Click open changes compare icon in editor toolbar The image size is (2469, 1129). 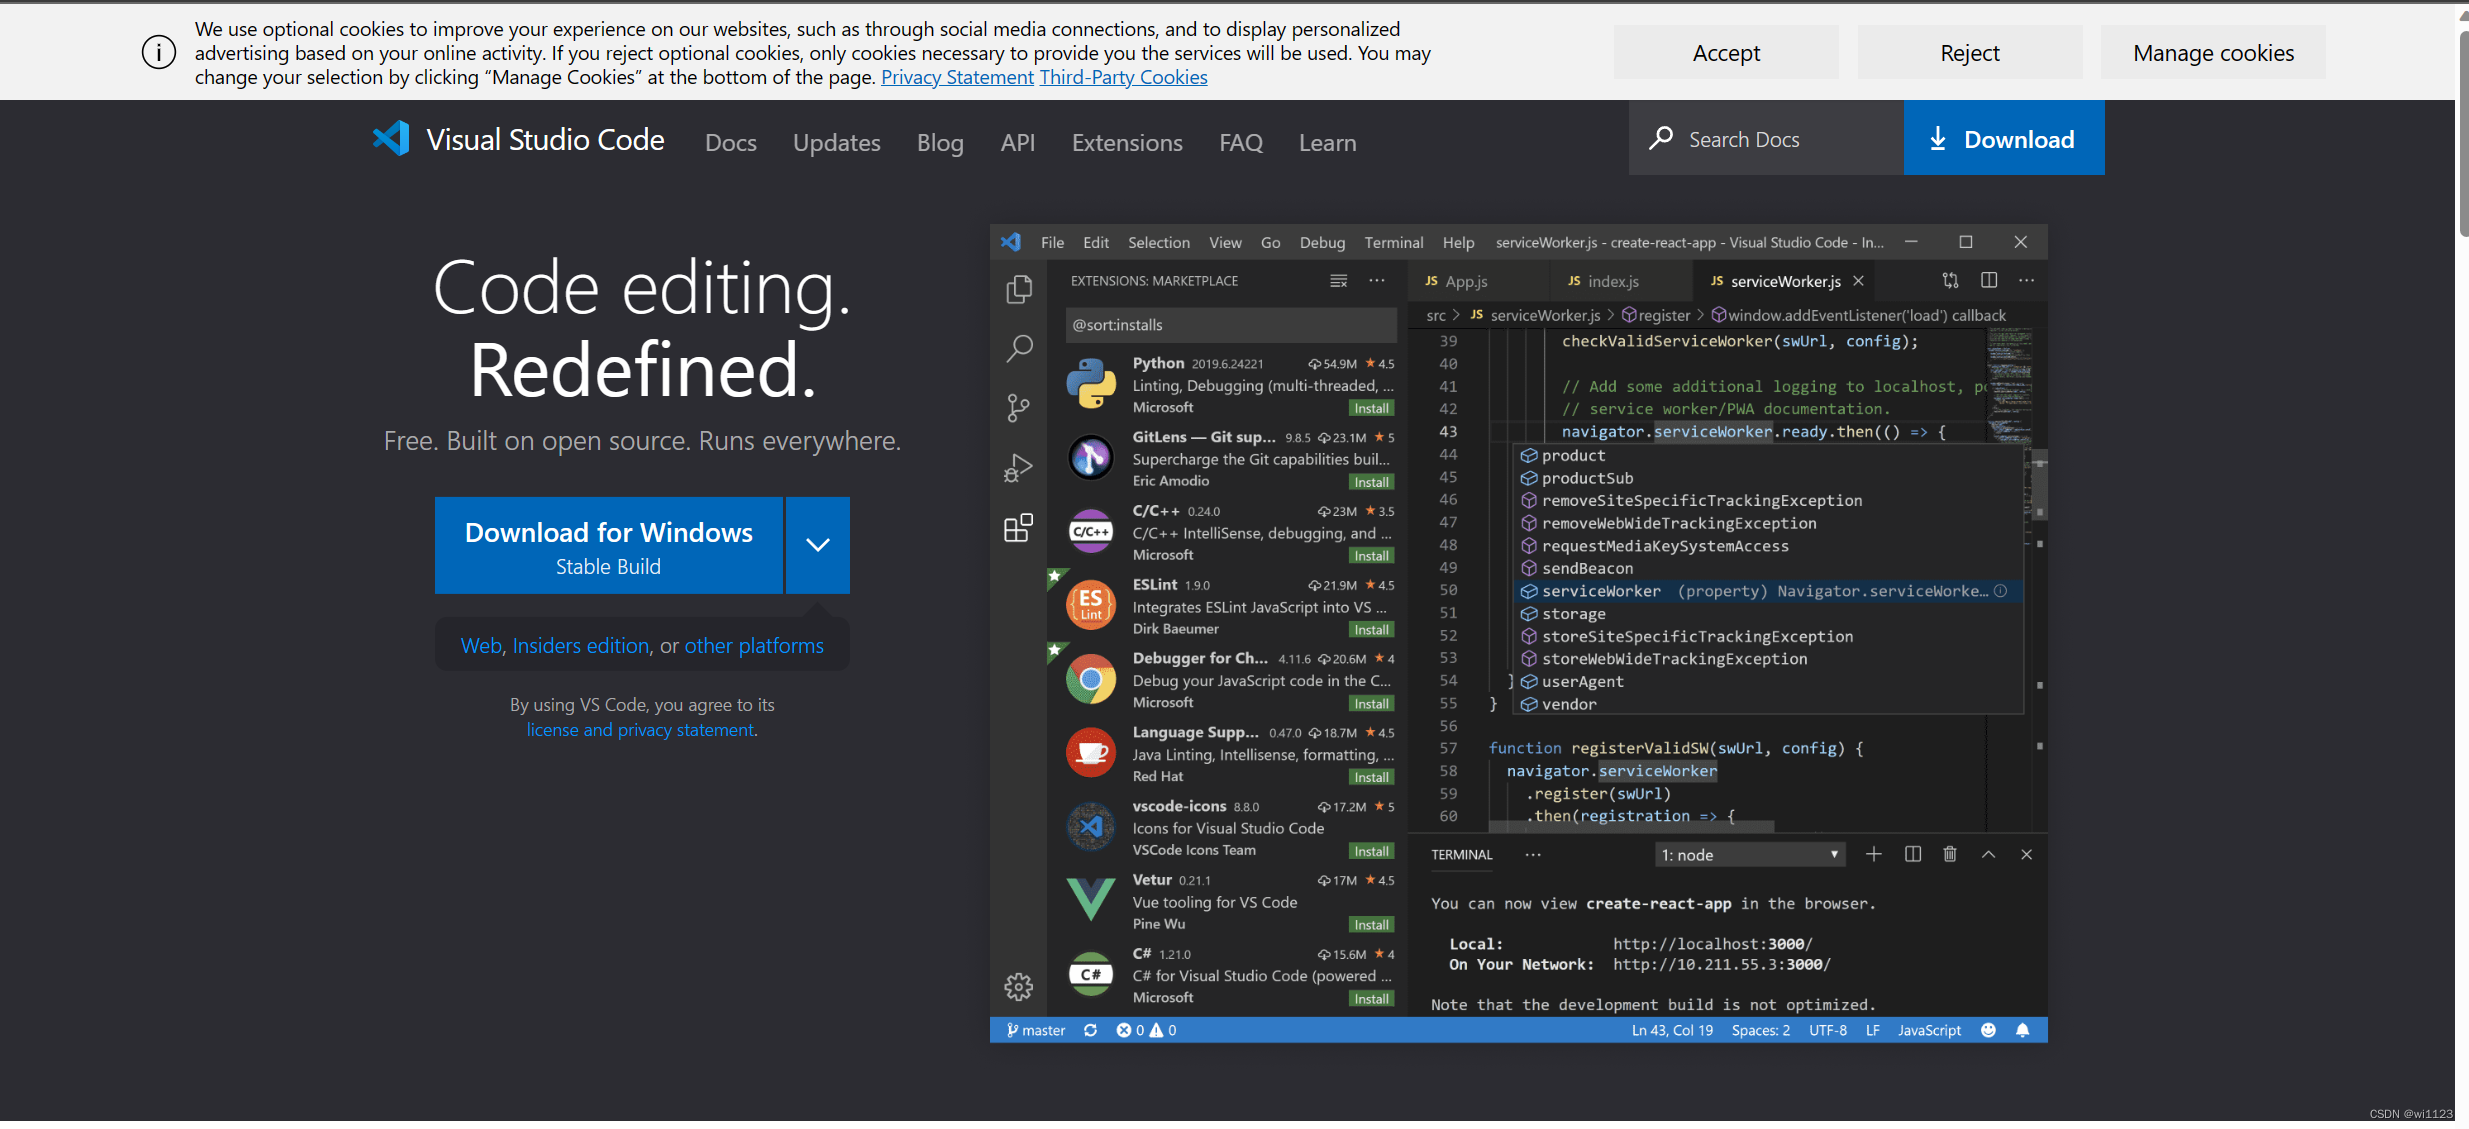point(1950,281)
